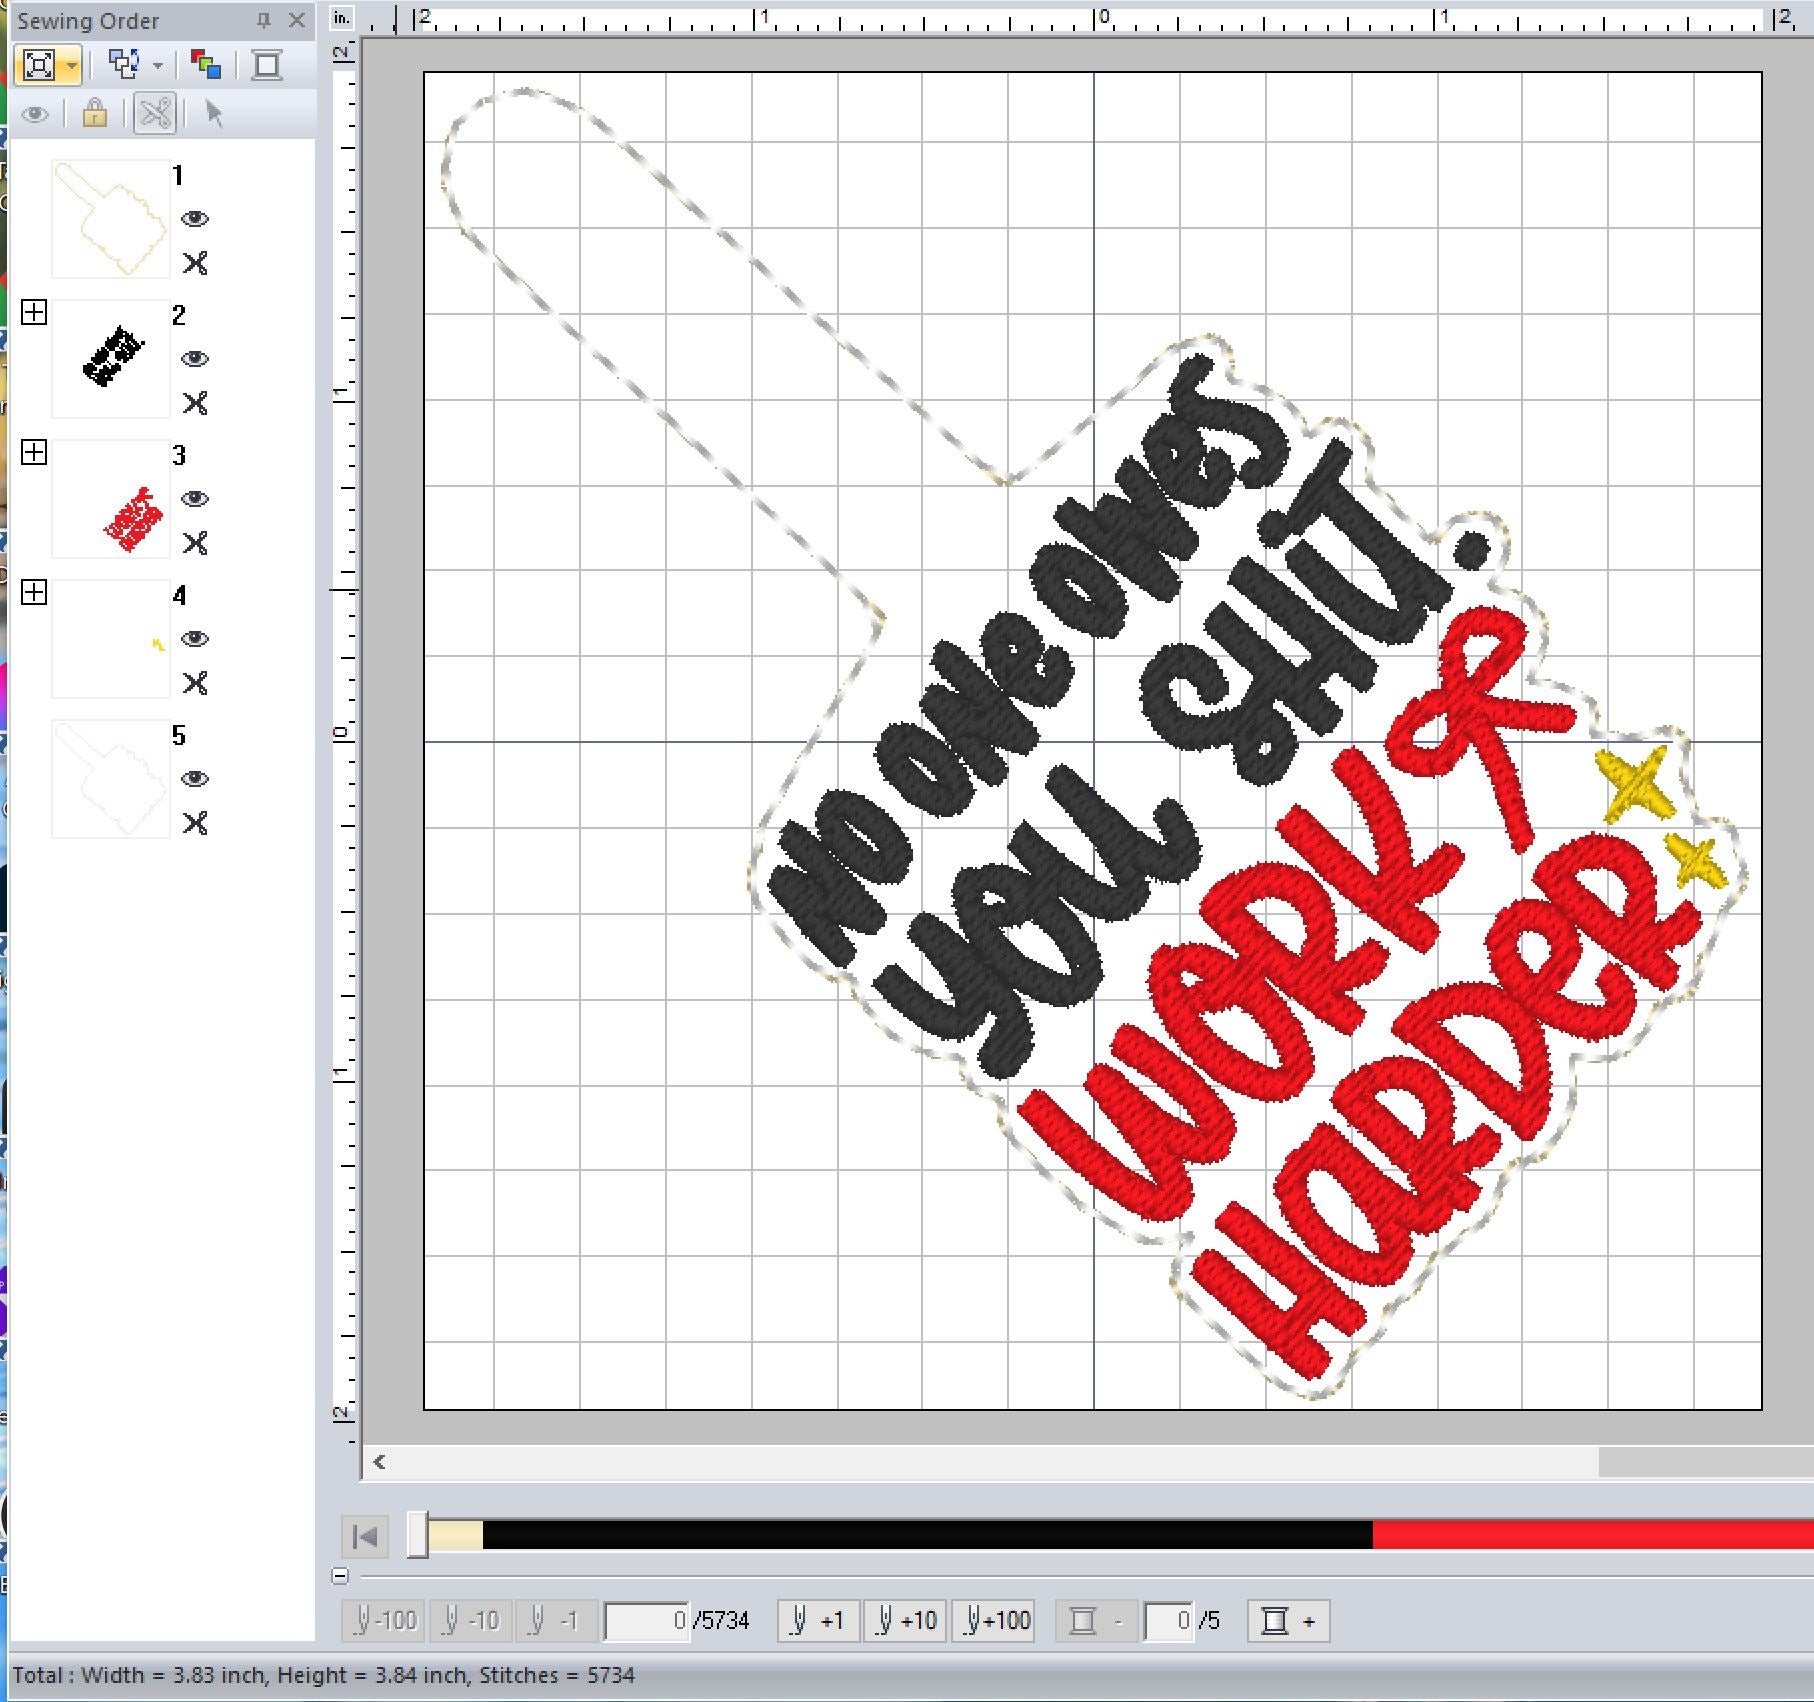
Task: Advance 100 stitches with the +100 button
Action: click(x=993, y=1621)
